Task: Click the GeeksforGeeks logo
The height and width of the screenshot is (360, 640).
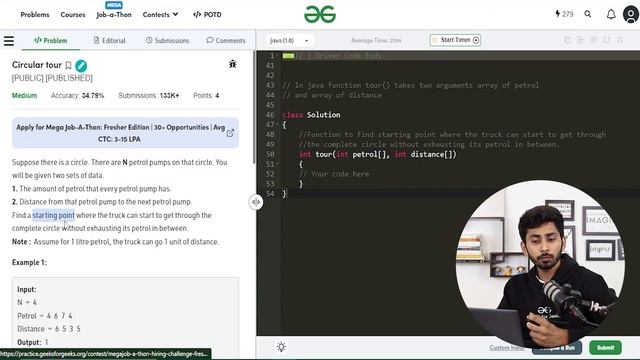Action: (x=320, y=14)
